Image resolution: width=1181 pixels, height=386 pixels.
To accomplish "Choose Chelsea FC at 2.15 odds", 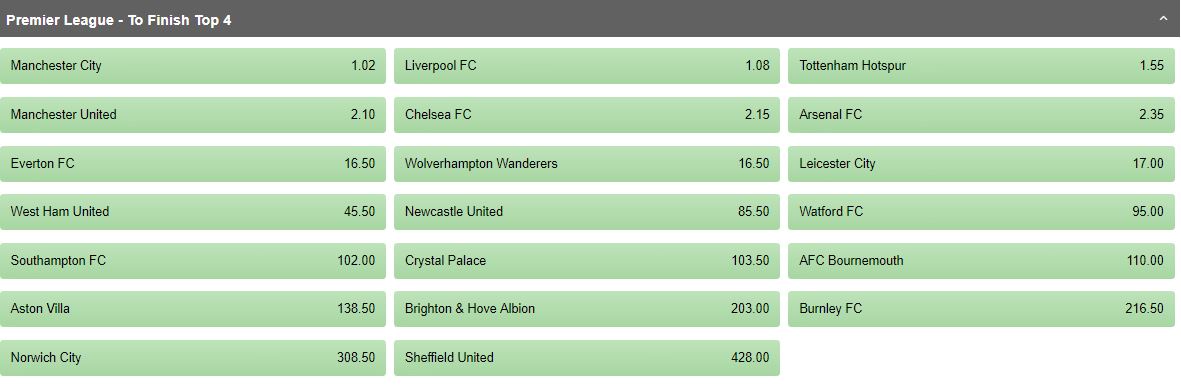I will pyautogui.click(x=587, y=115).
